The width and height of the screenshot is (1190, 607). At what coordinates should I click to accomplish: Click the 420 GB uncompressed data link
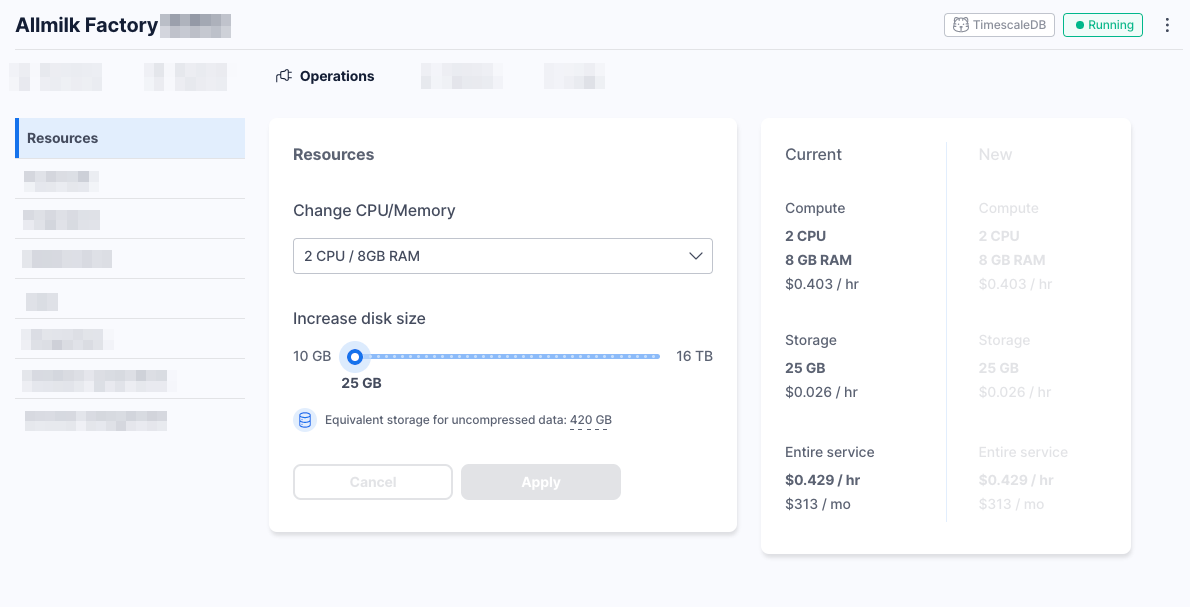coord(590,420)
